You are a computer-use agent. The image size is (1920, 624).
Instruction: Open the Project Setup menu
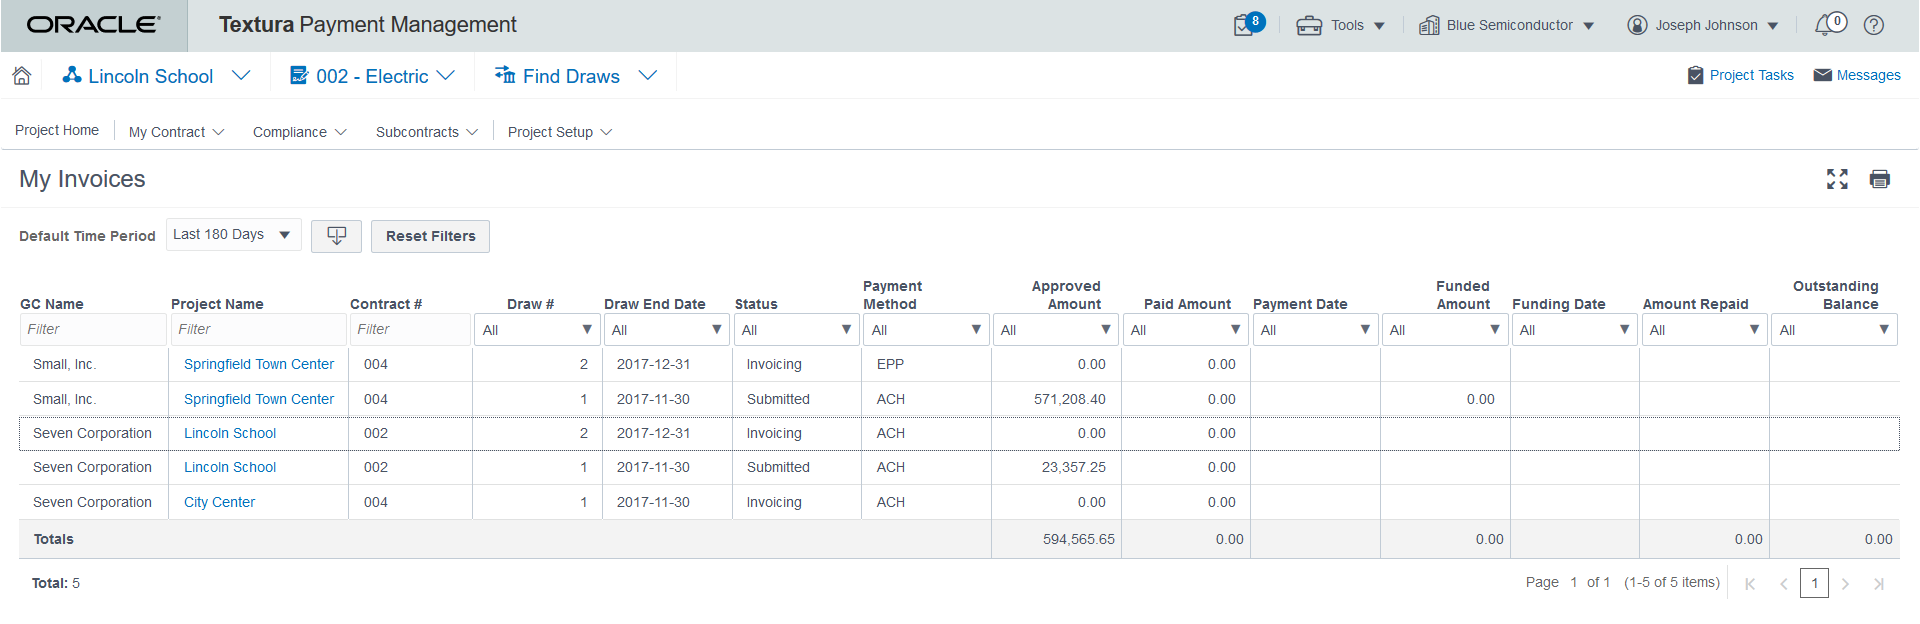point(560,132)
